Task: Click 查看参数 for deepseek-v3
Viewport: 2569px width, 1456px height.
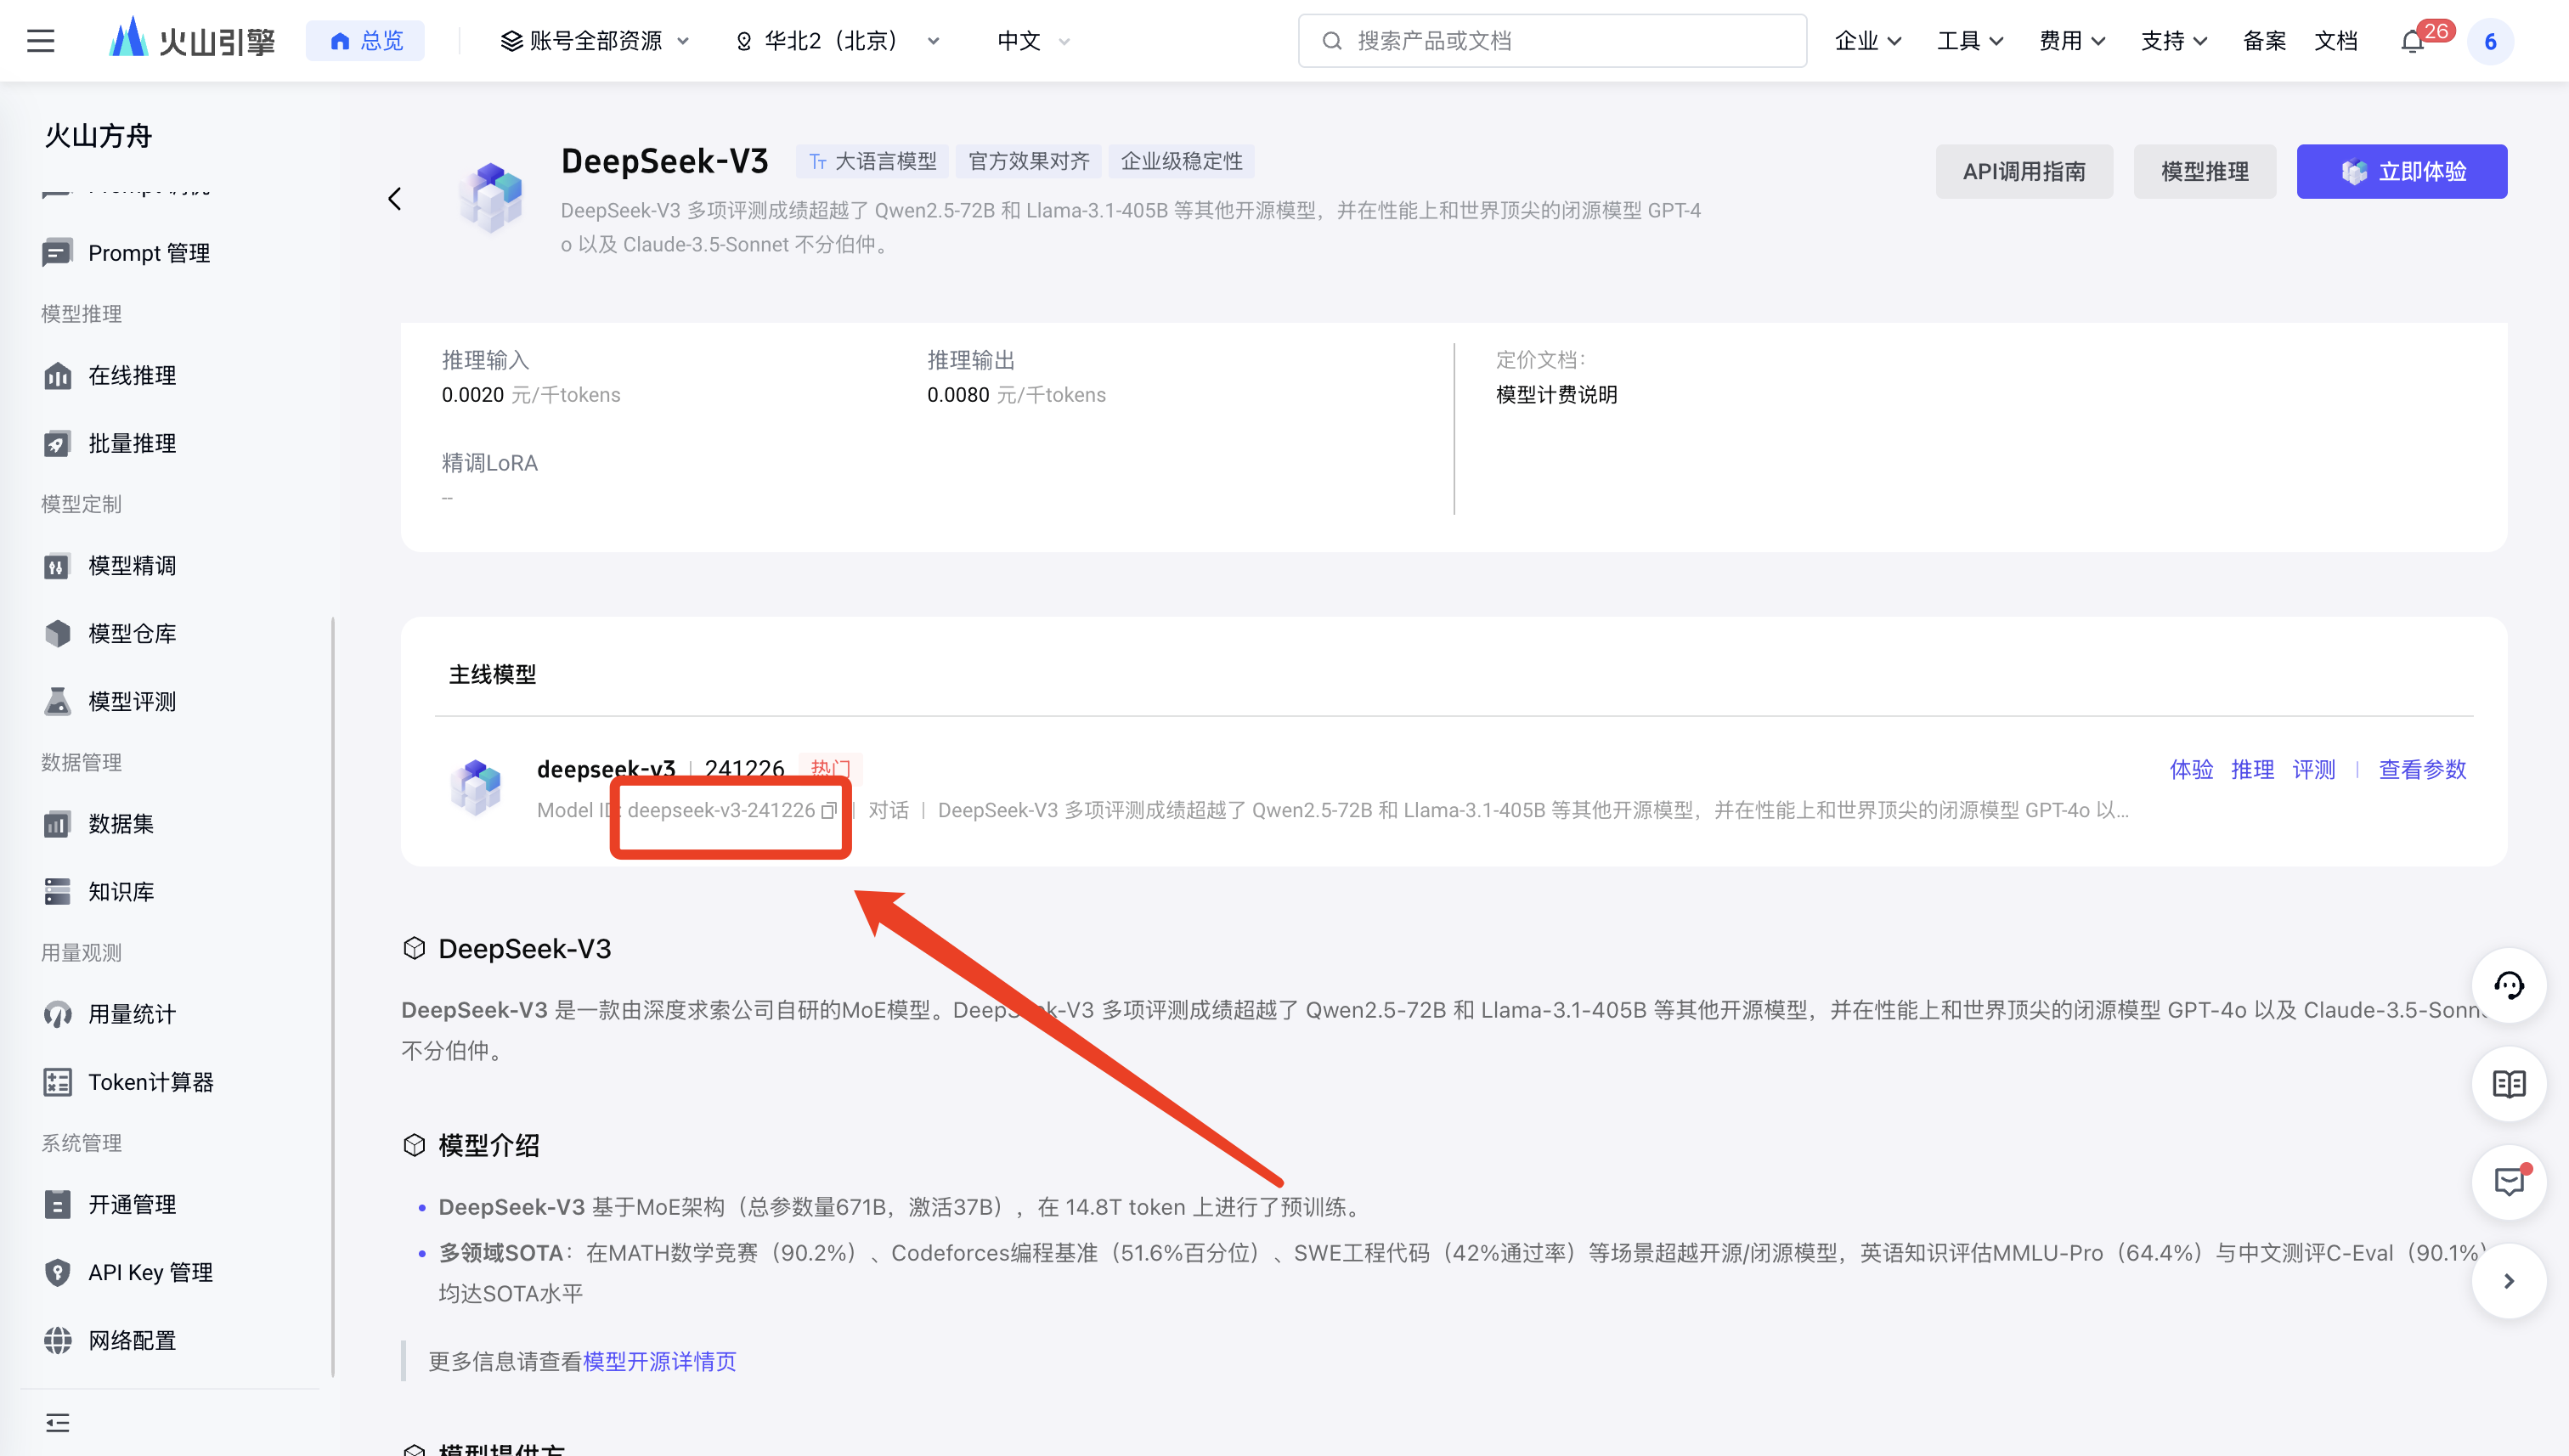Action: 2422,770
